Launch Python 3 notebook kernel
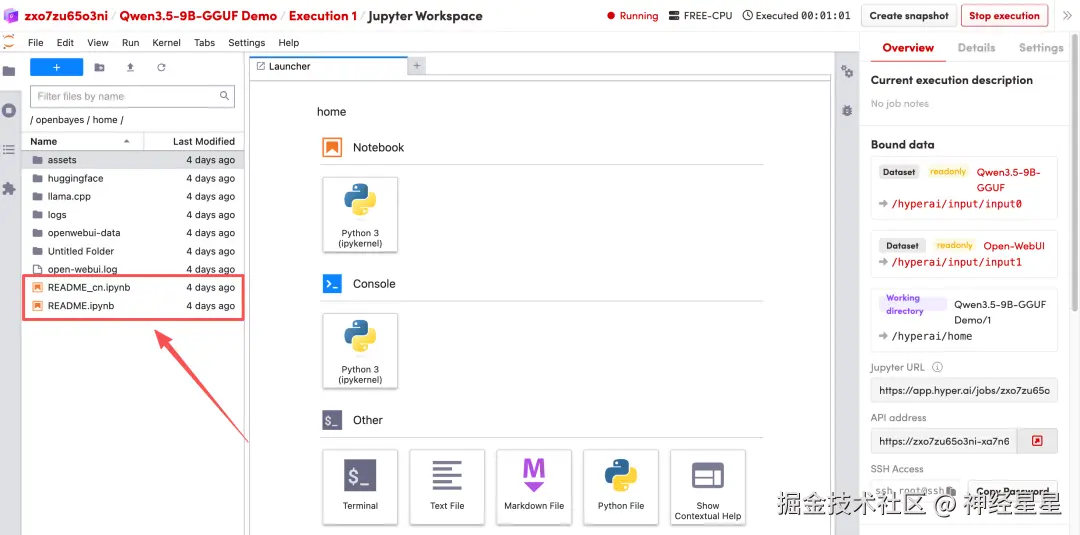 click(360, 214)
